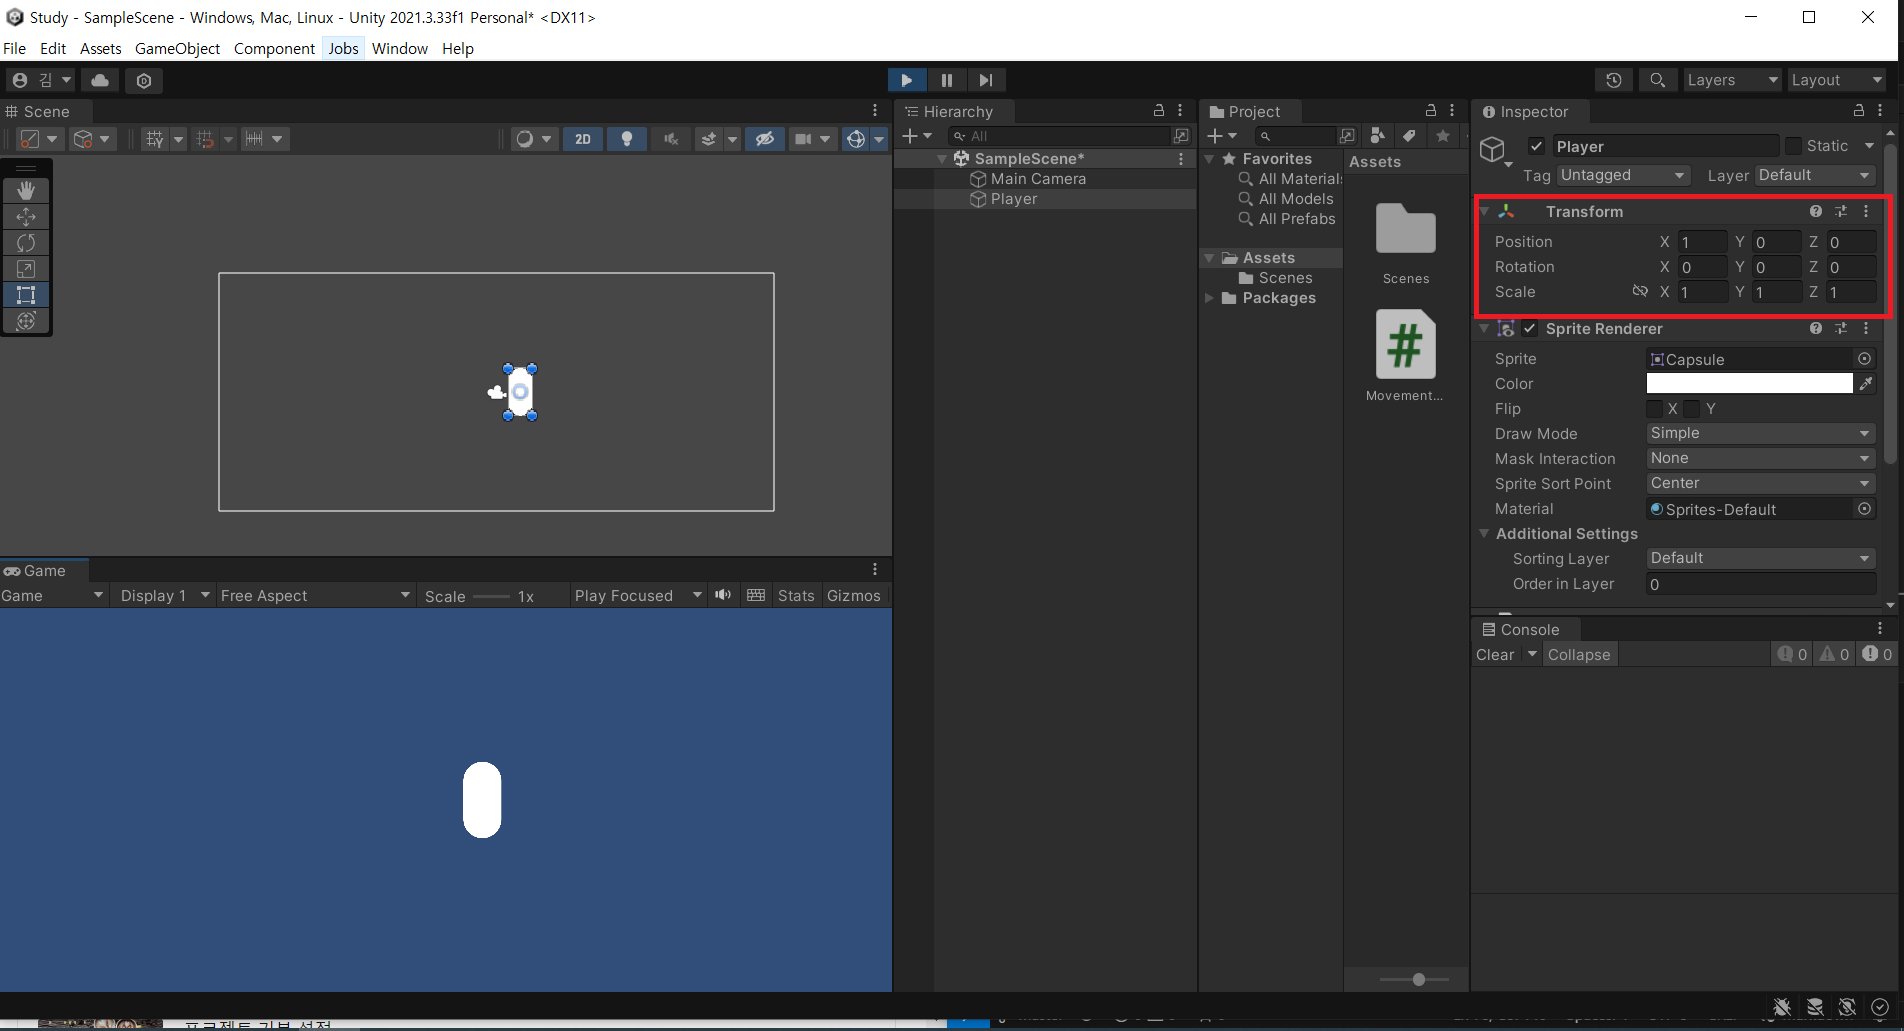Viewport: 1904px width, 1031px height.
Task: Adjust Project icon size slider
Action: point(1418,979)
